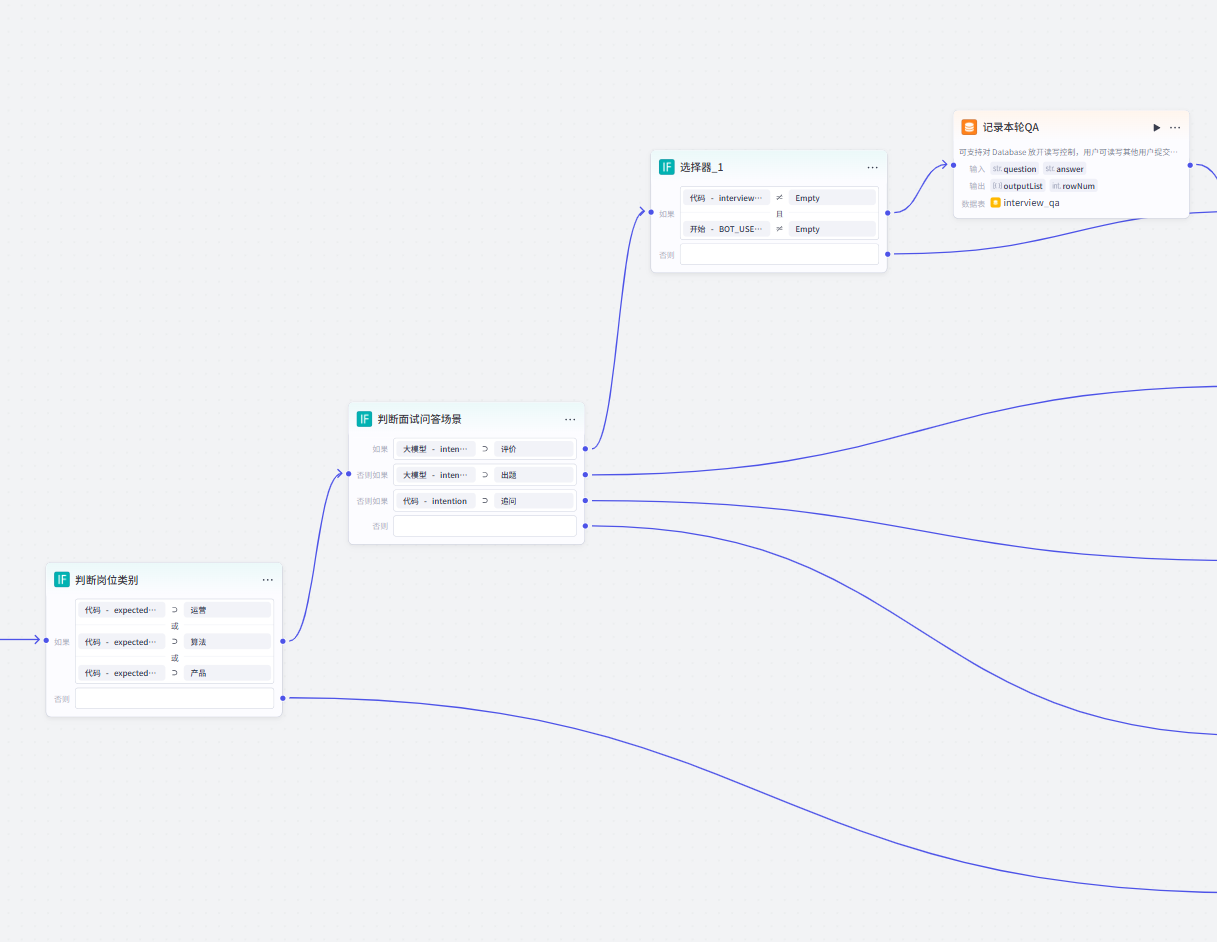Select the 选择器_1 node title
This screenshot has width=1217, height=942.
click(x=701, y=167)
